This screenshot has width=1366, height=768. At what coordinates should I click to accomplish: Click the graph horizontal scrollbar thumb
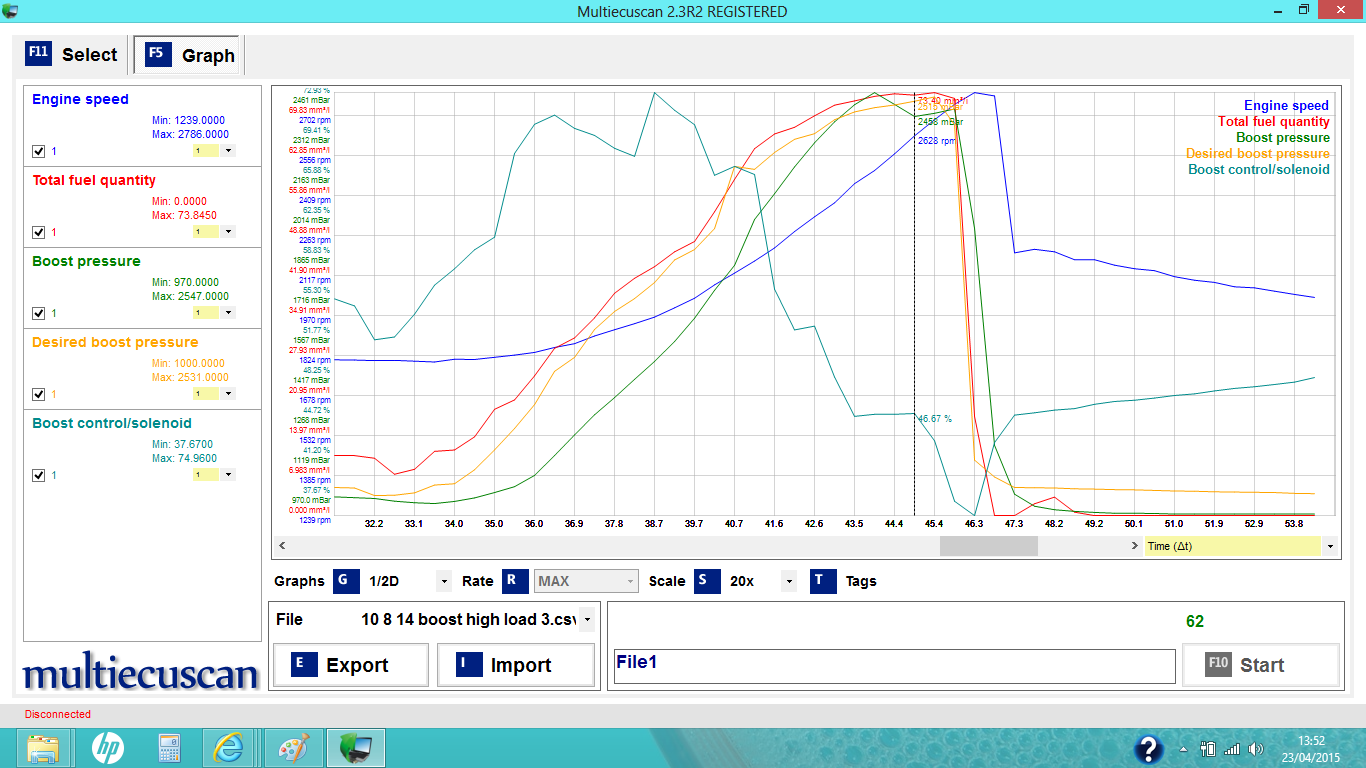click(988, 546)
